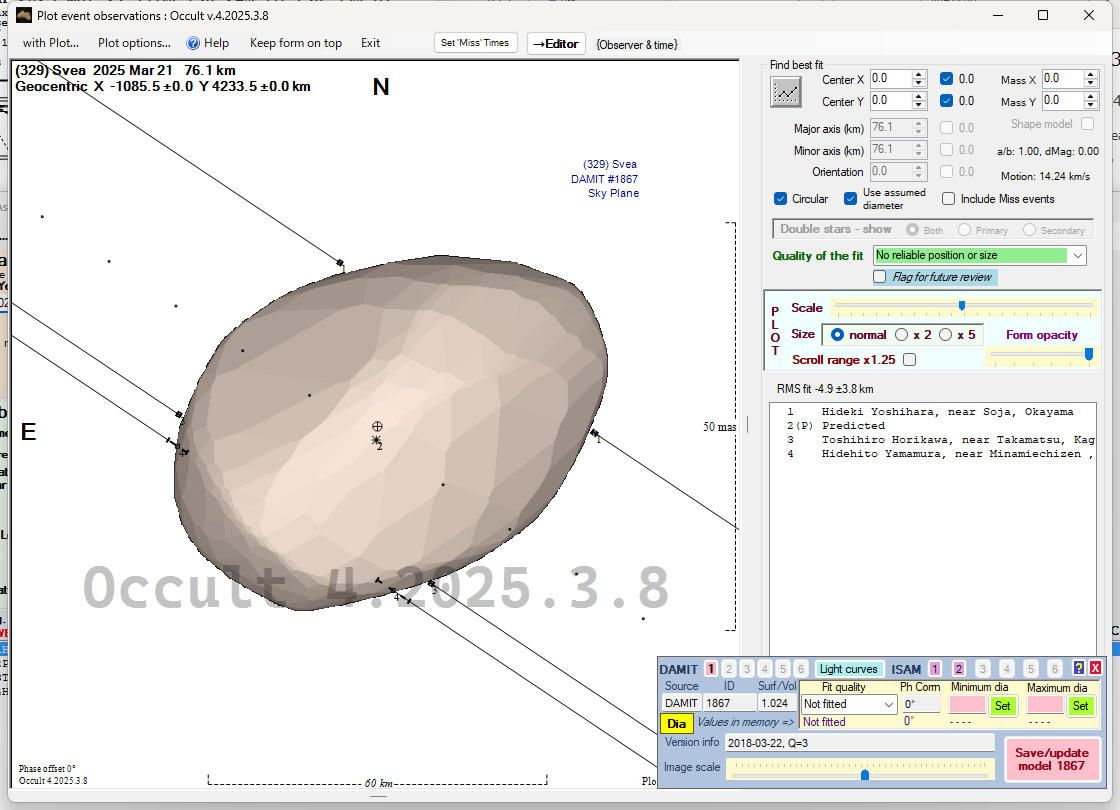Adjust the Image scale slider

pyautogui.click(x=865, y=774)
